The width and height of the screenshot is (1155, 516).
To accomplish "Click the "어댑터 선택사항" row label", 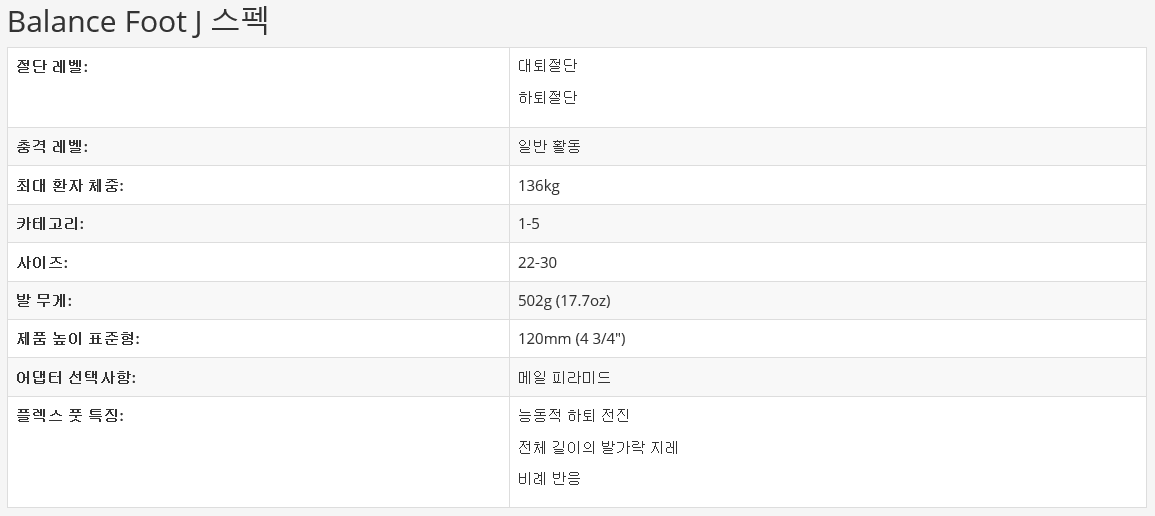I will pos(76,378).
